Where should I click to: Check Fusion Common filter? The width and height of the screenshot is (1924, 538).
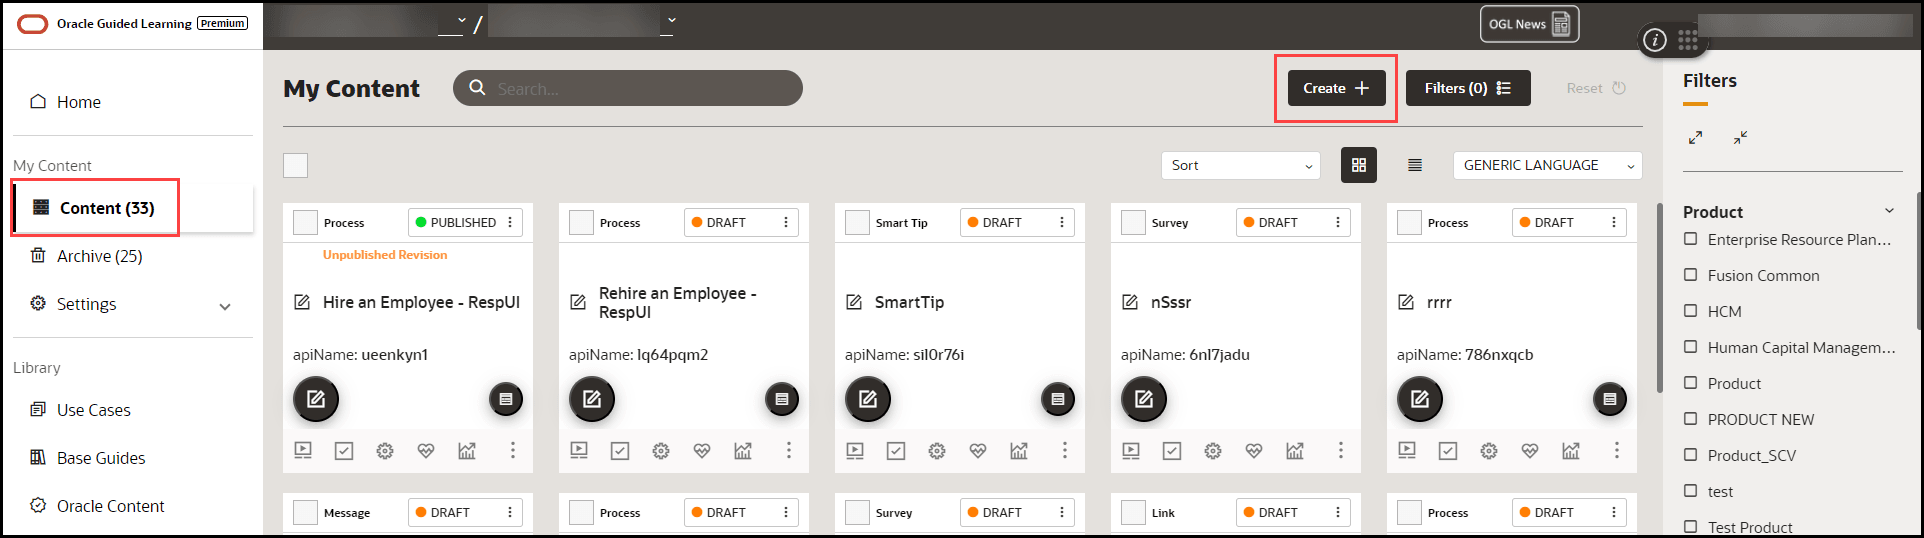pos(1691,275)
